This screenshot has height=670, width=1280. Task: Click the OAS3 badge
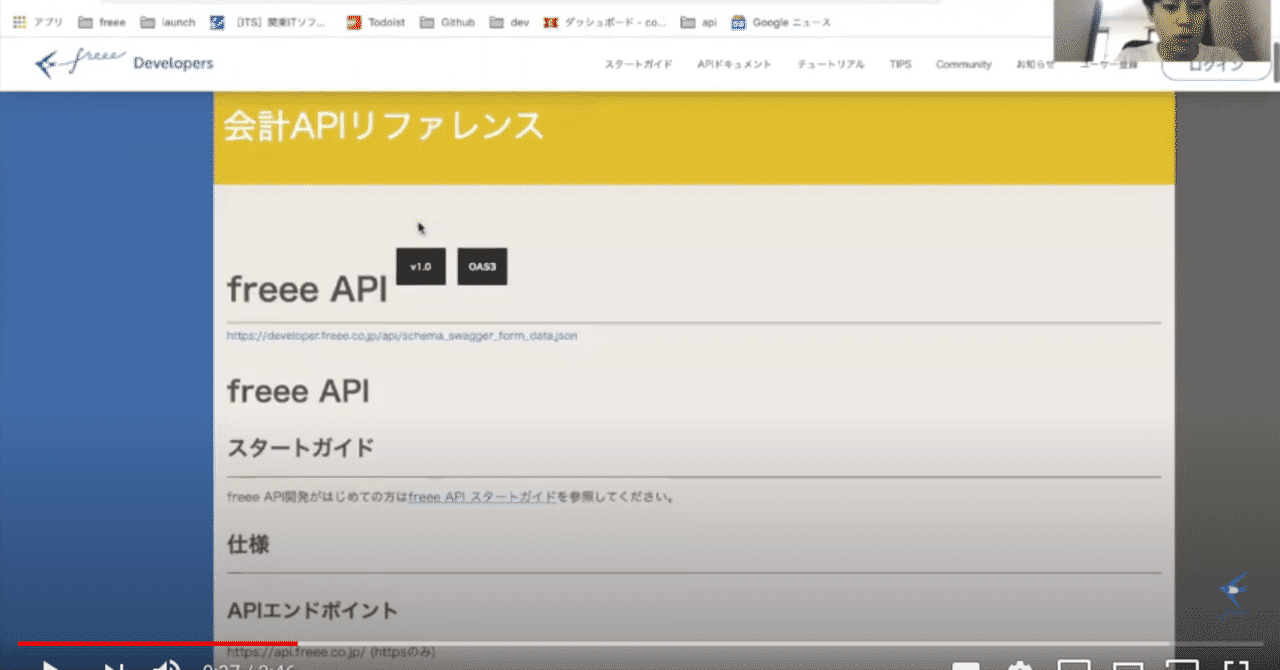click(x=482, y=266)
